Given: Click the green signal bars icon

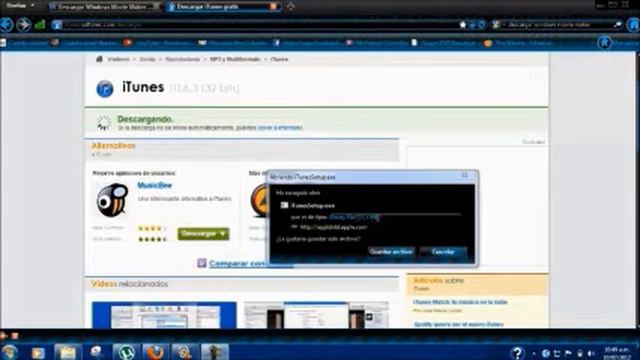Looking at the screenshot, I should click(x=40, y=24).
